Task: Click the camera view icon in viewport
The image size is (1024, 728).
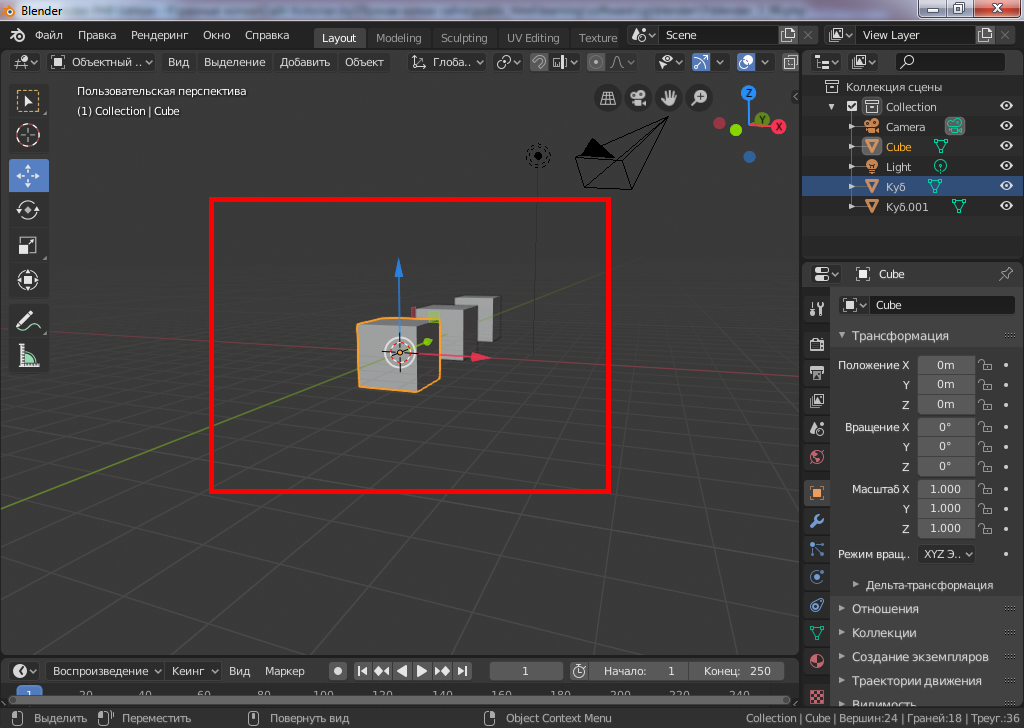Action: (x=636, y=98)
